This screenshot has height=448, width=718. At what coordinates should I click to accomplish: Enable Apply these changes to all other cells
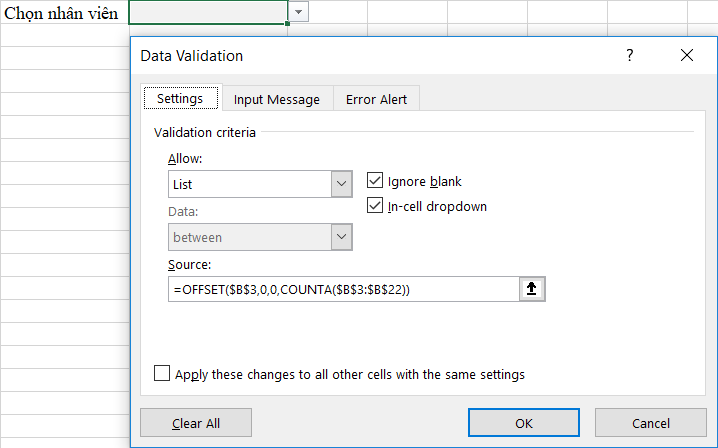click(x=162, y=373)
